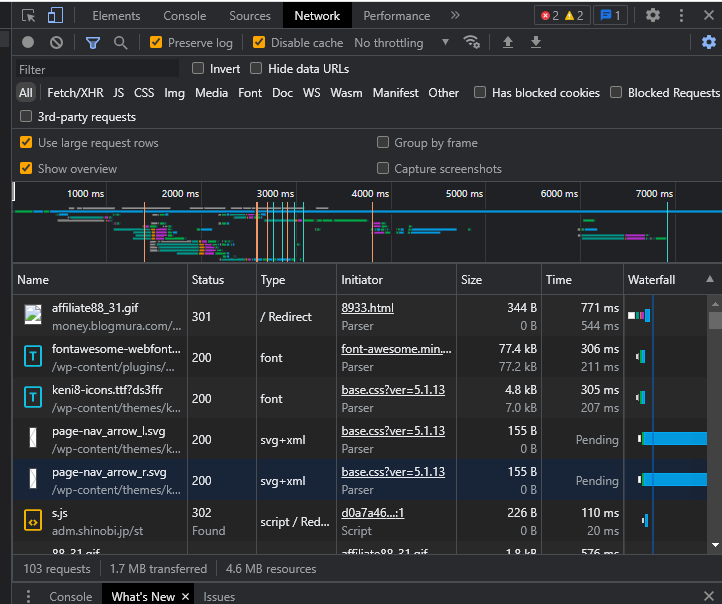The image size is (722, 604).
Task: Check Has blocked cookies
Action: 480,92
